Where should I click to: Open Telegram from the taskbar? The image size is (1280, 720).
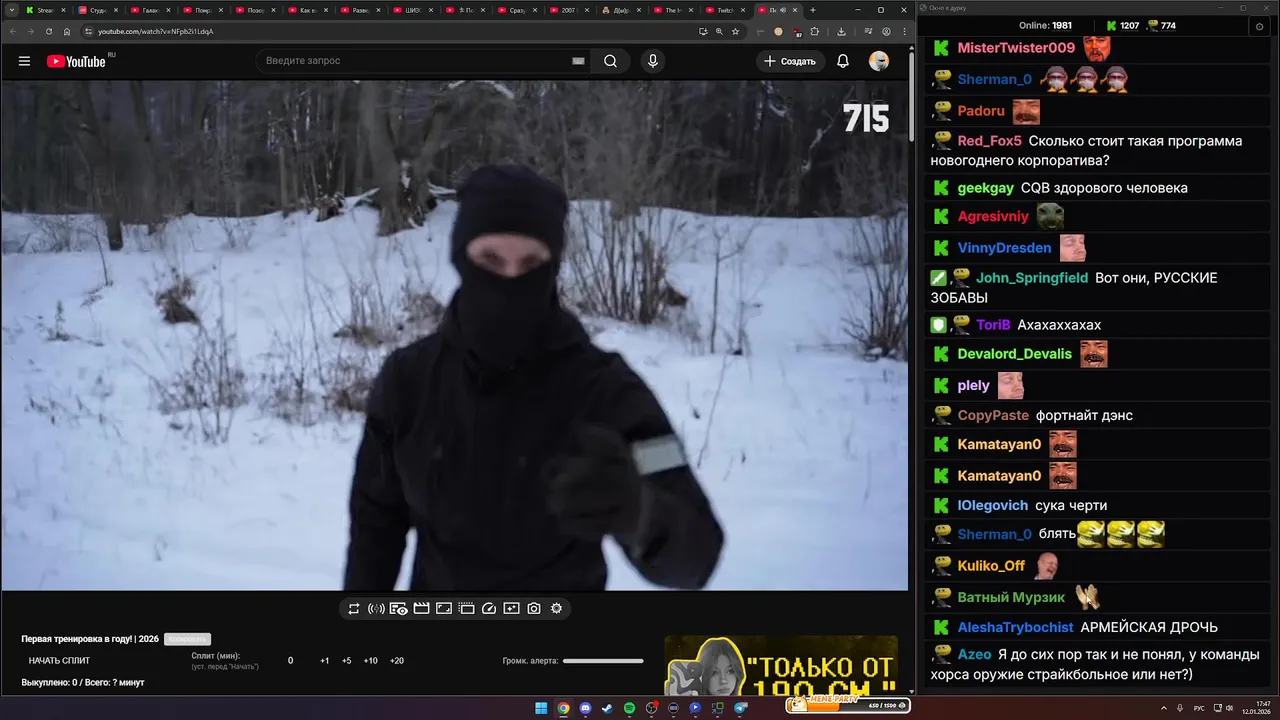click(x=741, y=708)
